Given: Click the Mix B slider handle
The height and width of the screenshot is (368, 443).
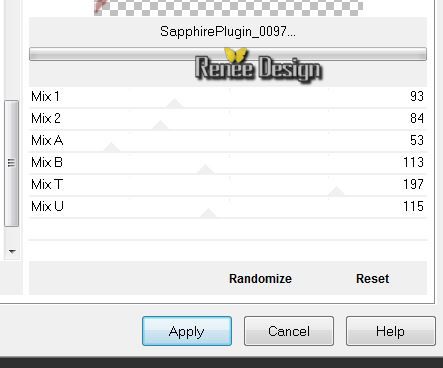Looking at the screenshot, I should (205, 169).
